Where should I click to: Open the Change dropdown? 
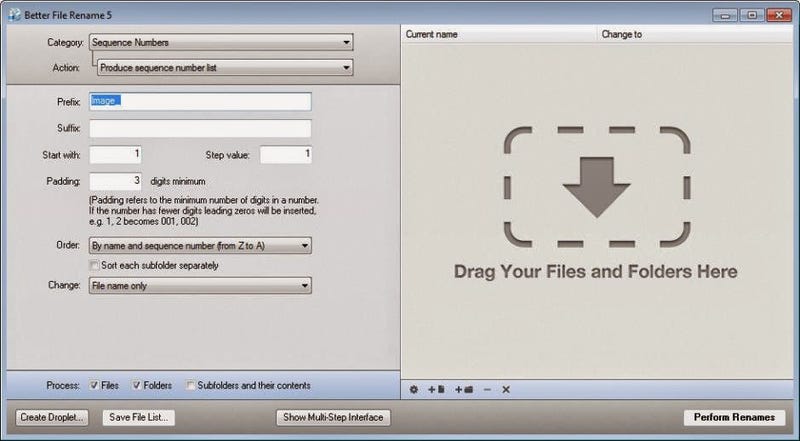(x=200, y=285)
